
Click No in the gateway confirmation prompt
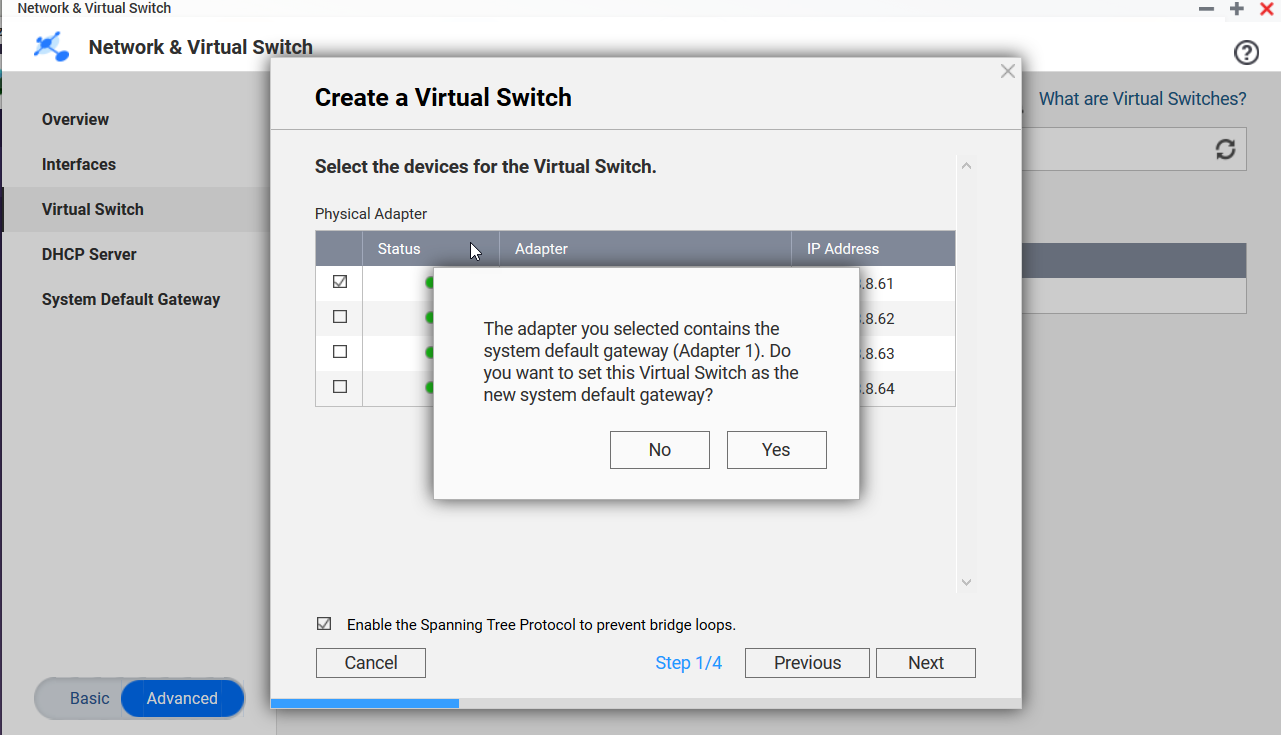(x=659, y=449)
